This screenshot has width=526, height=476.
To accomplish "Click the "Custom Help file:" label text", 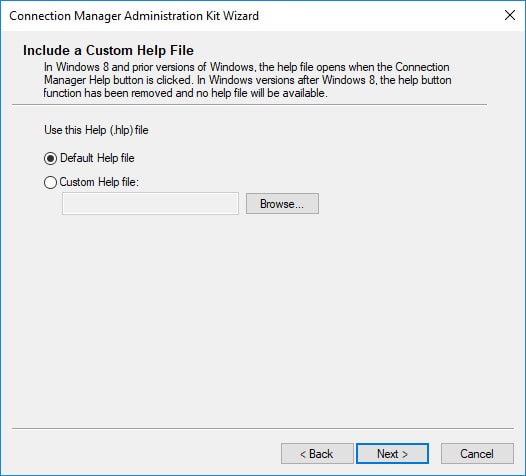I will (x=99, y=182).
